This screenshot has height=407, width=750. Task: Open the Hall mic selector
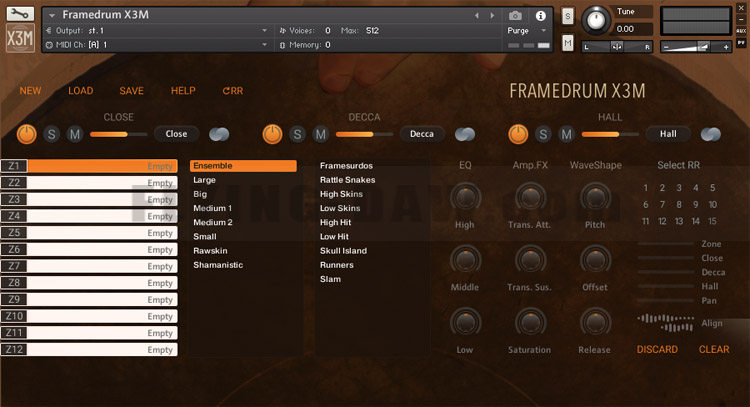[668, 134]
